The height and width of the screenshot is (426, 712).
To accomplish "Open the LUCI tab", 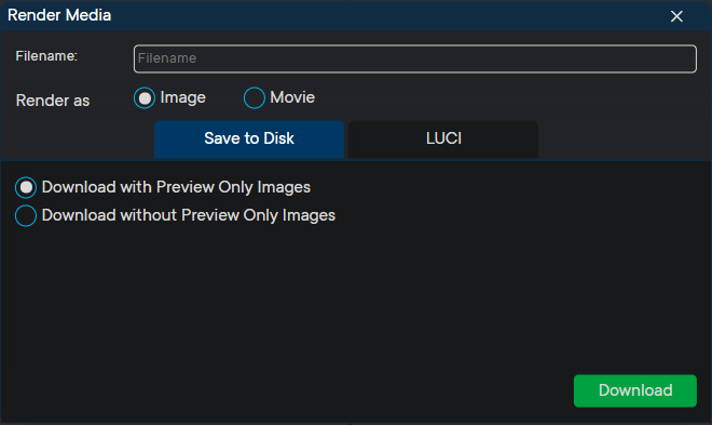I will (x=443, y=139).
